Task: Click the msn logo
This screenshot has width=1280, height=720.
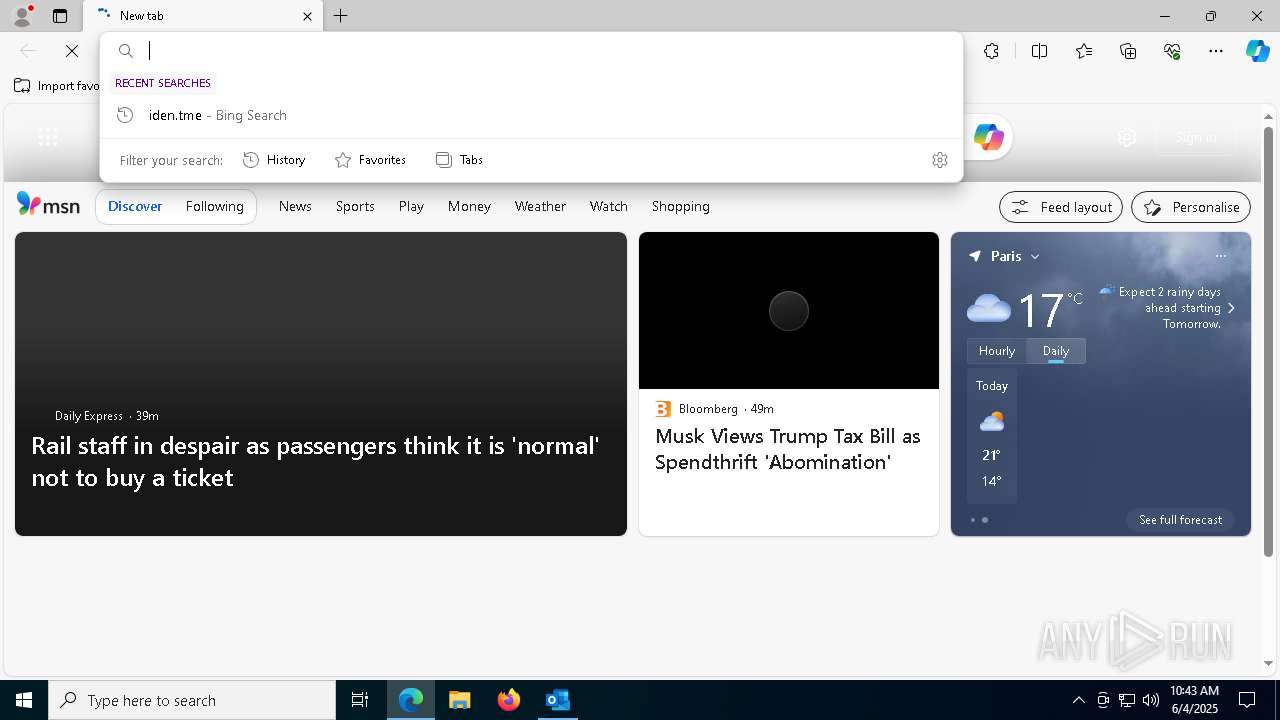Action: point(48,205)
